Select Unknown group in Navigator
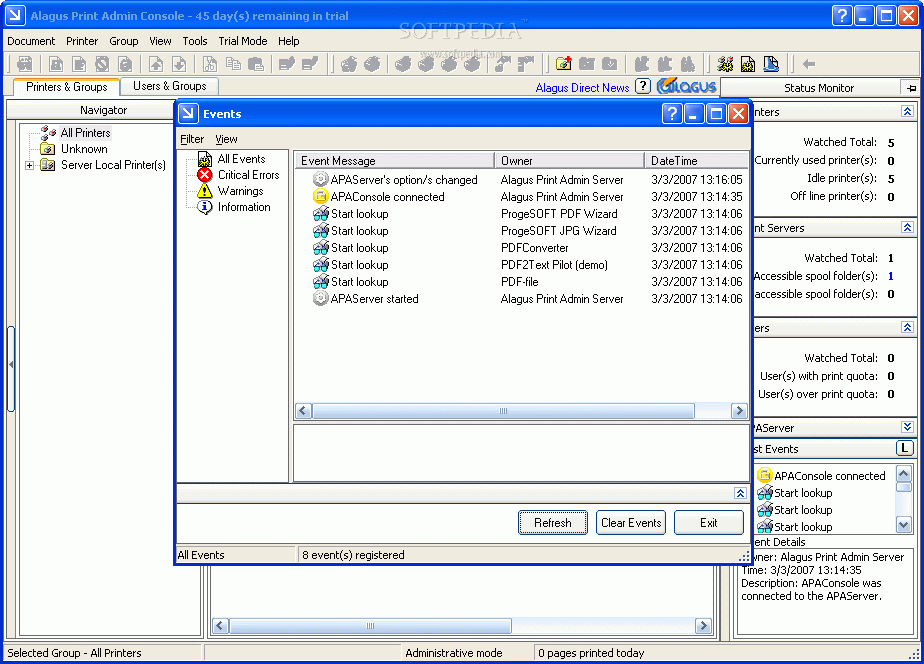 (x=84, y=149)
